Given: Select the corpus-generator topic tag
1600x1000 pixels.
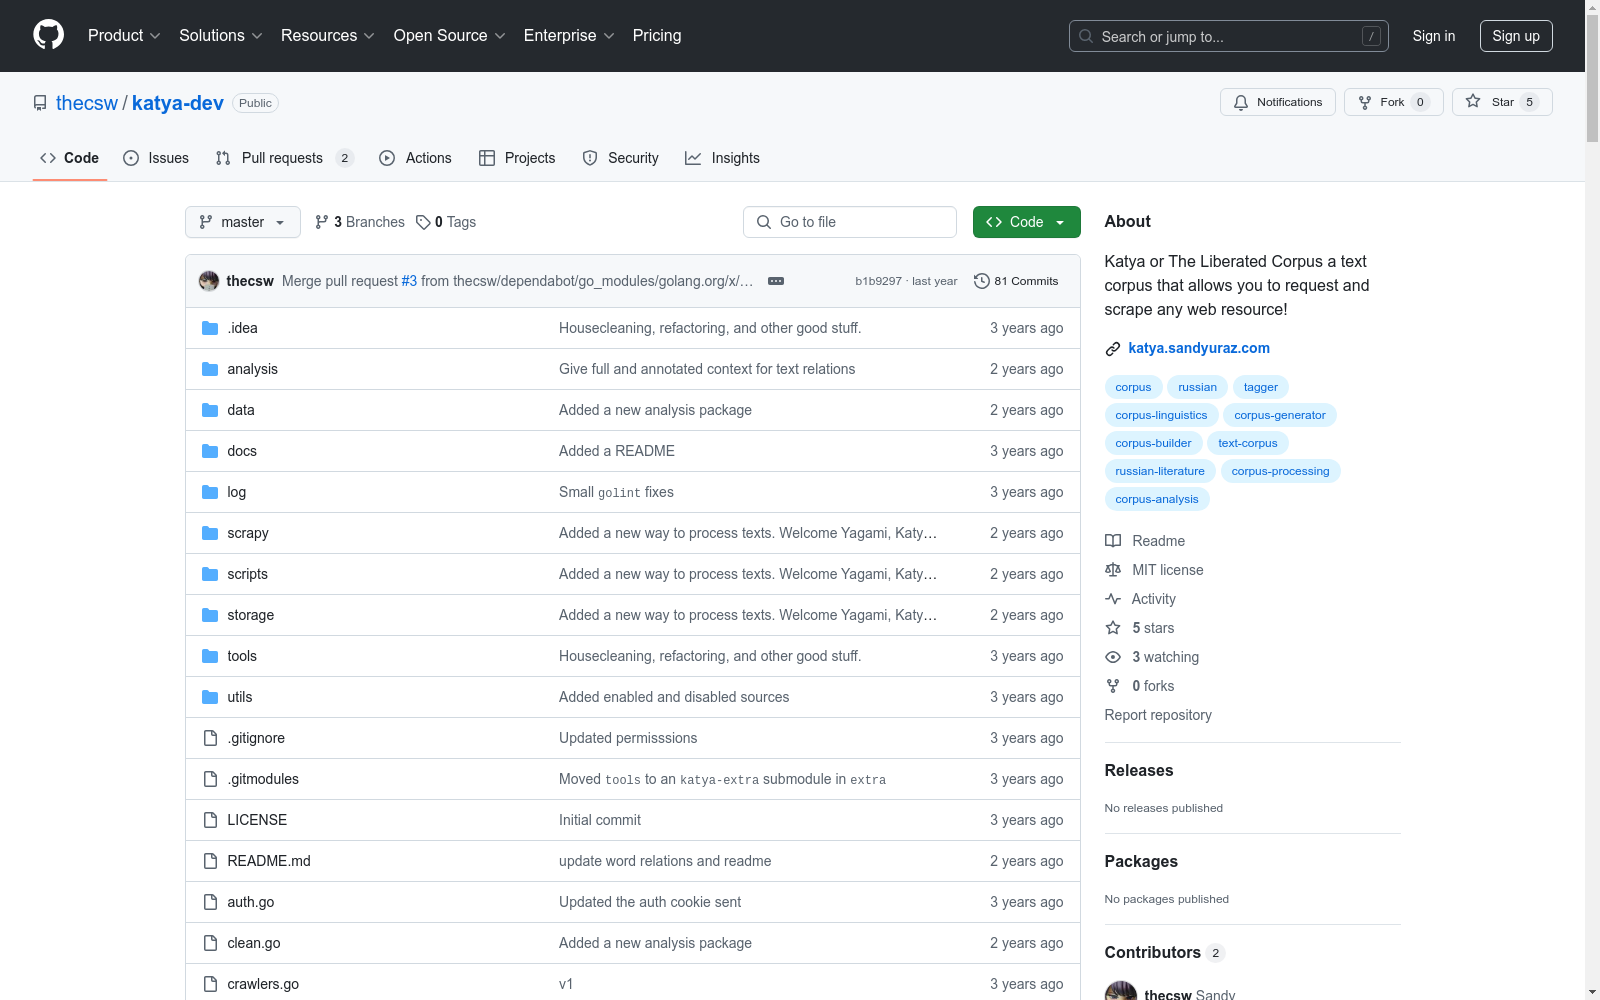Looking at the screenshot, I should coord(1279,415).
